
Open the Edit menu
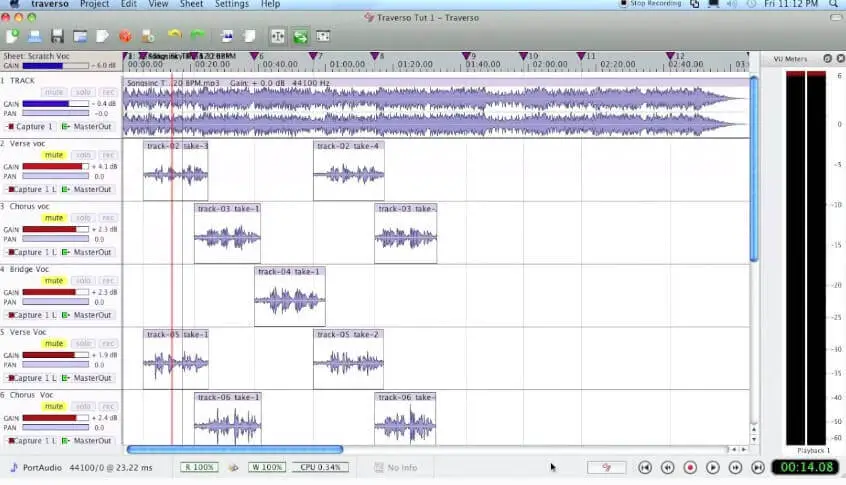click(128, 4)
